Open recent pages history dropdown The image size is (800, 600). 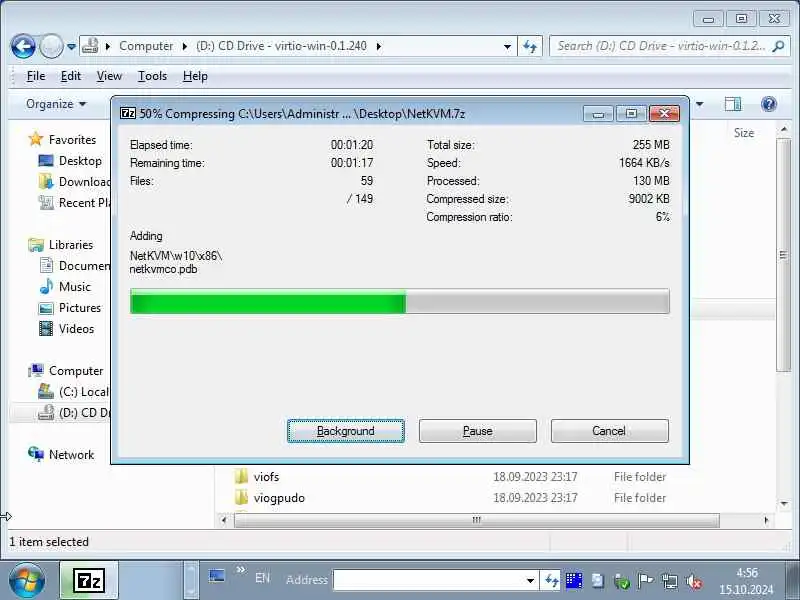click(71, 47)
